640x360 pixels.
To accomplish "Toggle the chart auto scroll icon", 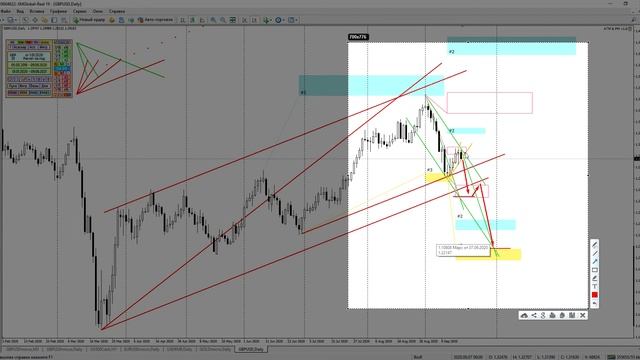I will [244, 20].
